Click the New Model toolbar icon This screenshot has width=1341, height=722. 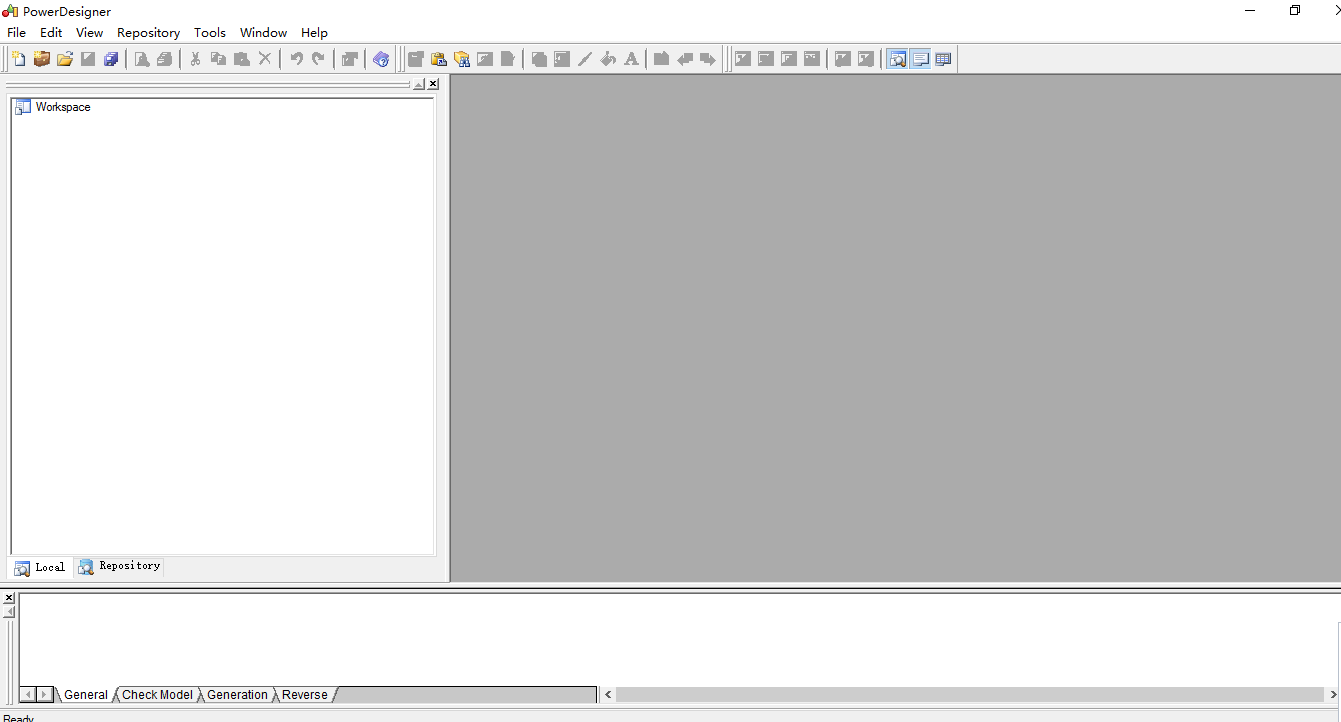point(19,59)
